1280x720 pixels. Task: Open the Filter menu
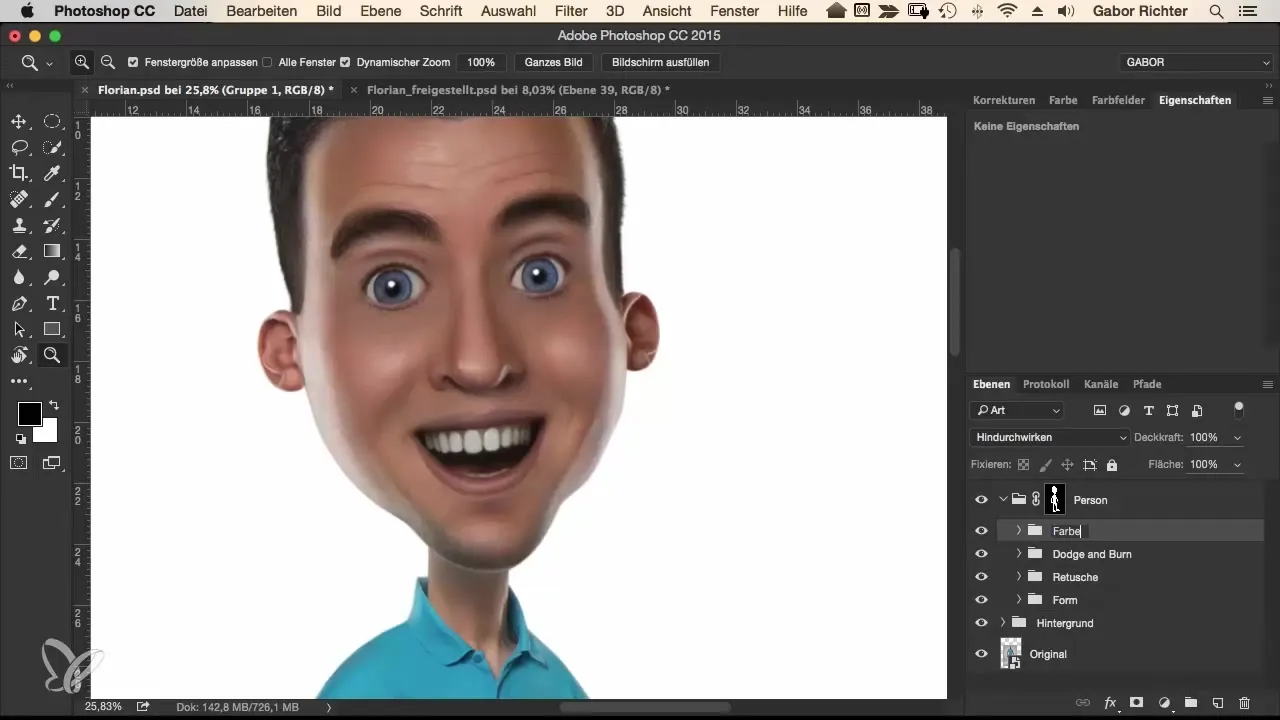[571, 11]
